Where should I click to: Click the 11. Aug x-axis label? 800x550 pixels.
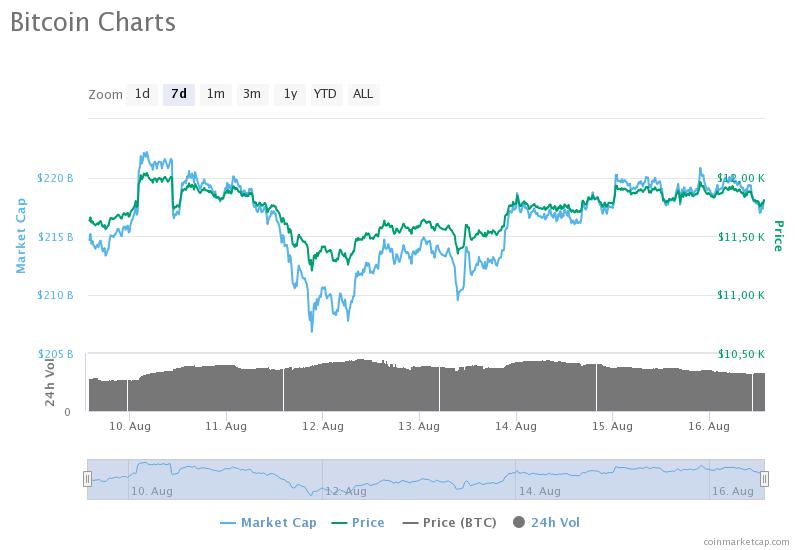[226, 426]
